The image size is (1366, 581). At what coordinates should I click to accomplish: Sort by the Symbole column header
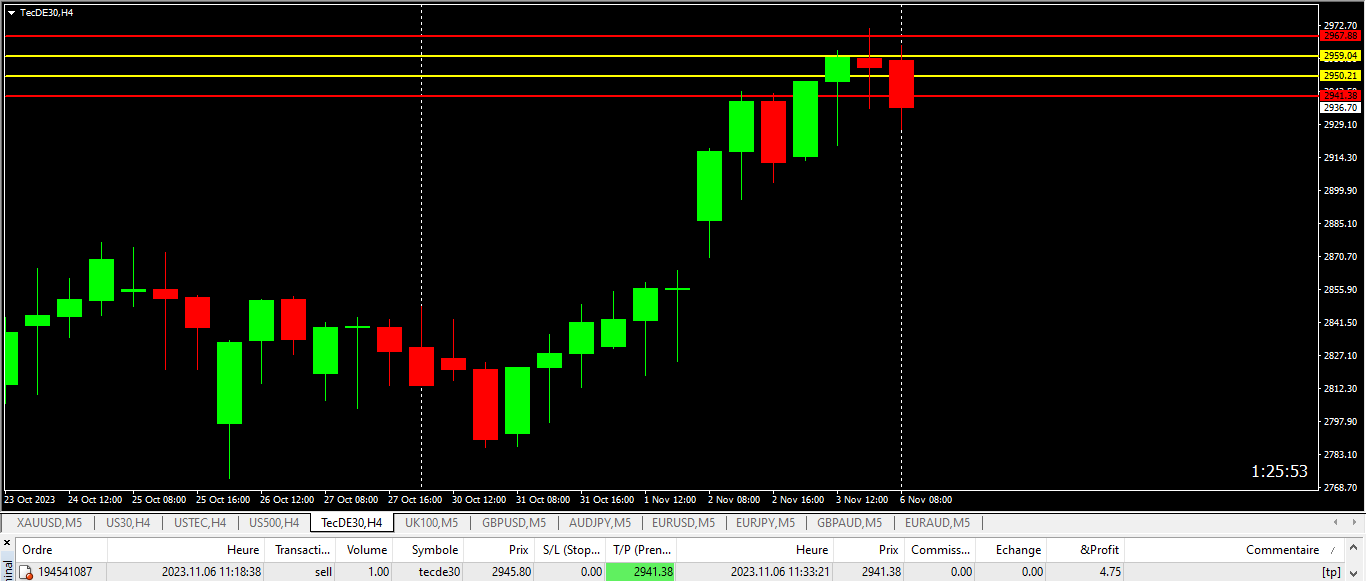(429, 549)
